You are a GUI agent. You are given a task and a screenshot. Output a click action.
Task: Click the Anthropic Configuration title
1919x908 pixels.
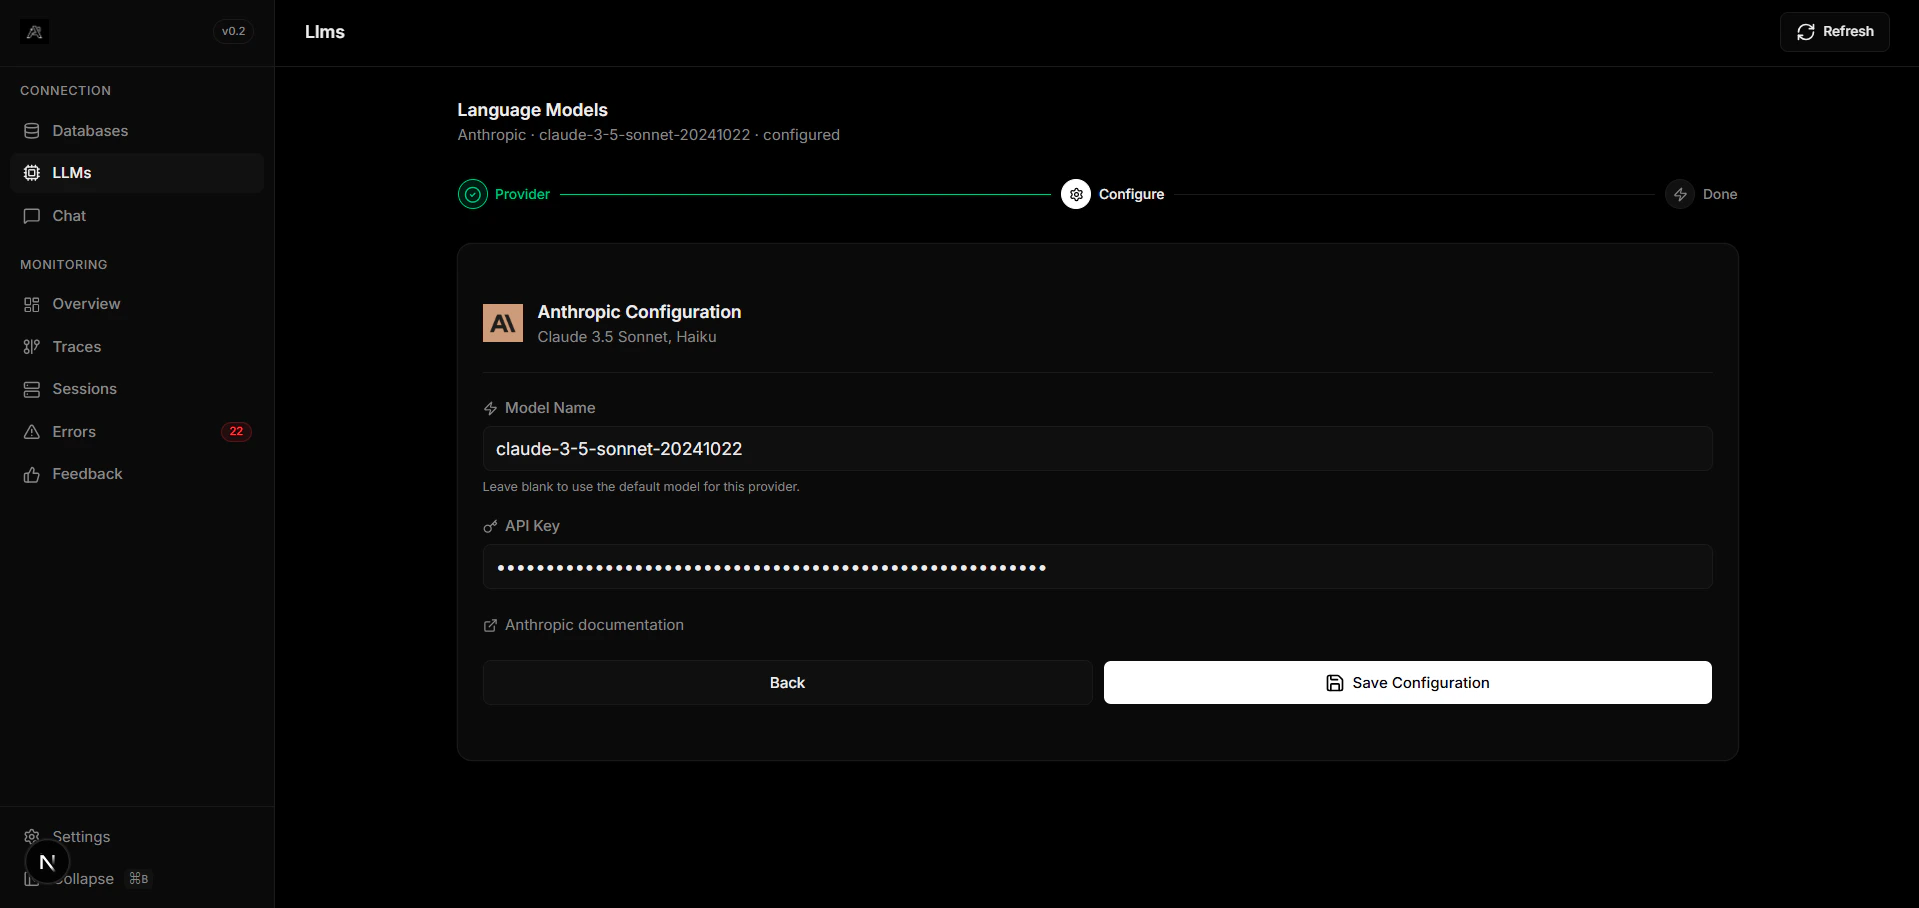pos(639,312)
